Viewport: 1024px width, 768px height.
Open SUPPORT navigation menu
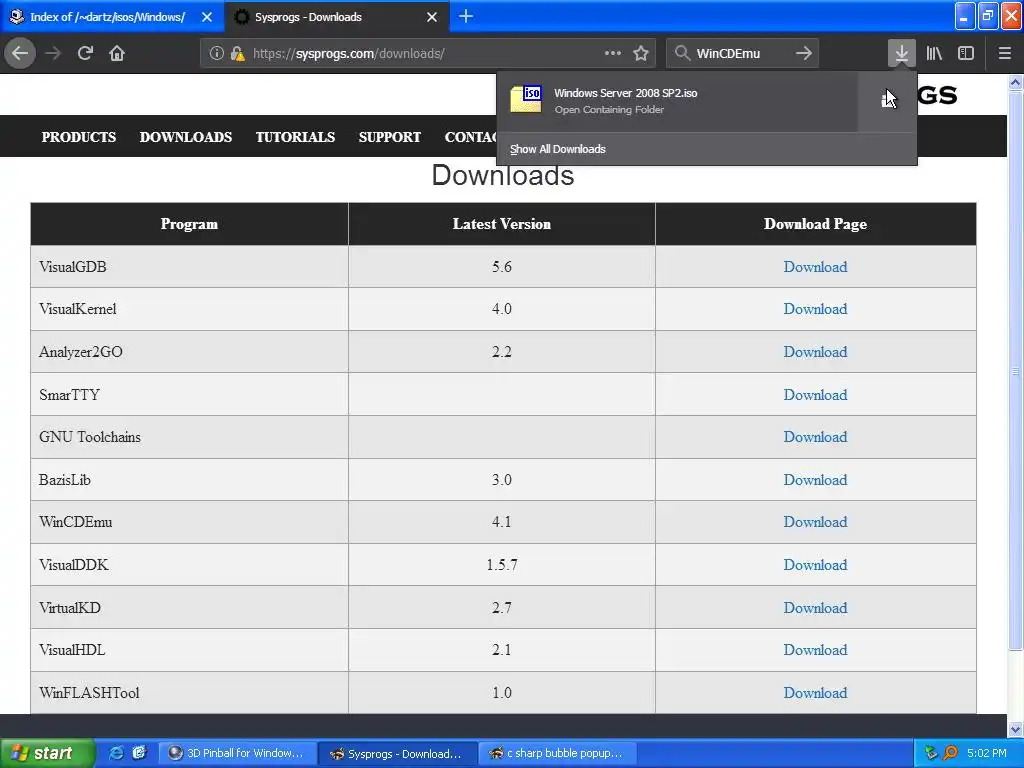389,137
